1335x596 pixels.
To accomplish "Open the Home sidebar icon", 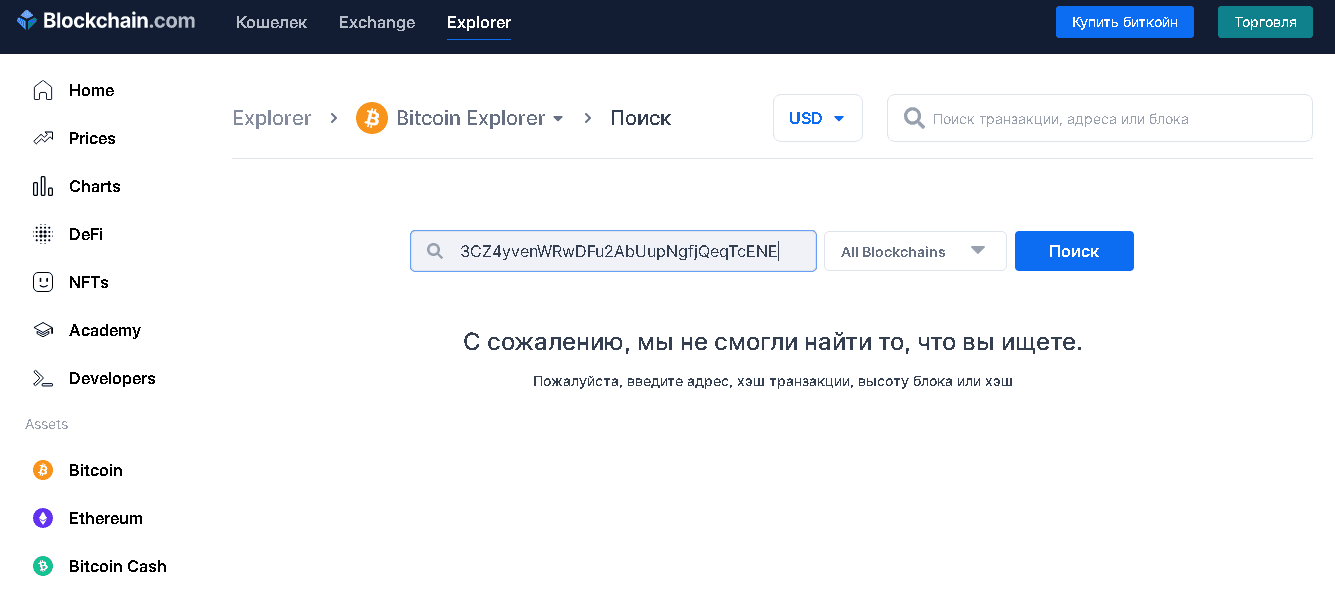I will click(43, 91).
